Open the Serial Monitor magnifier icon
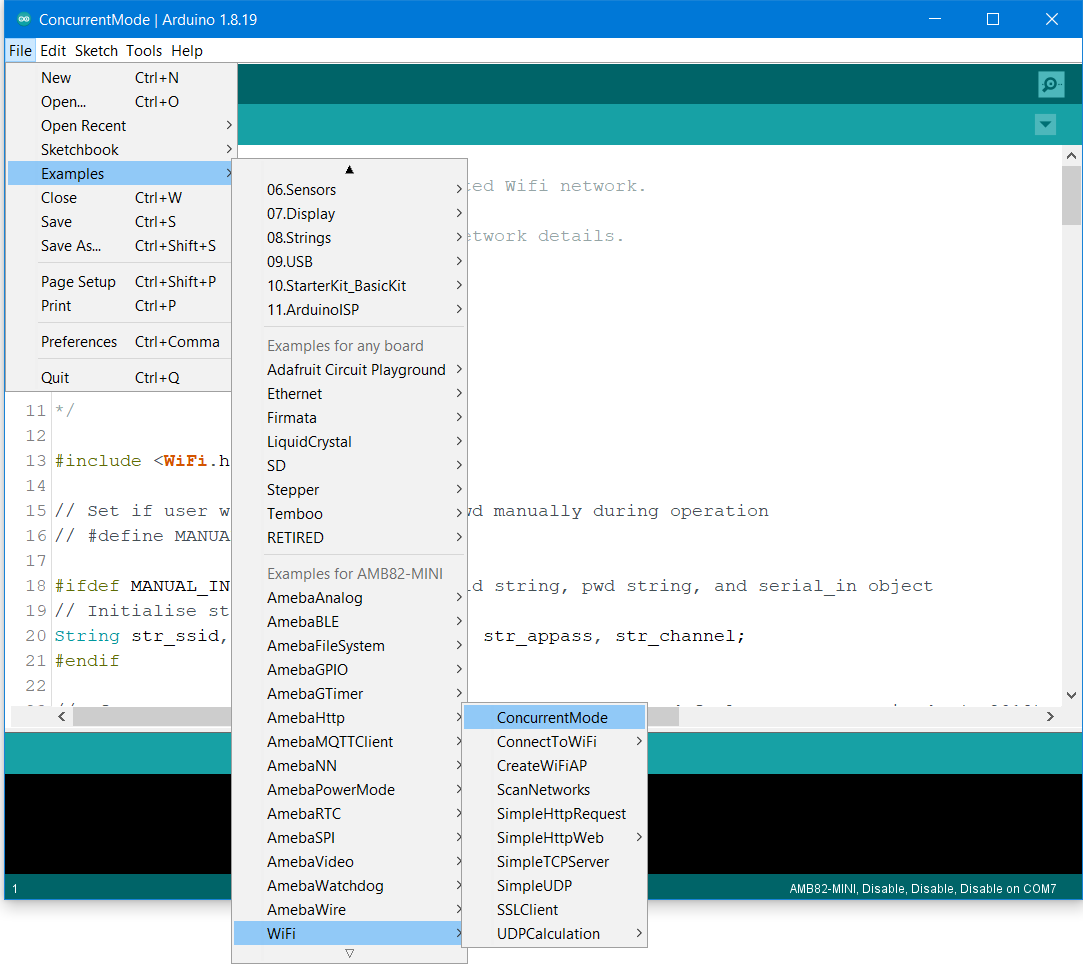 pos(1050,85)
